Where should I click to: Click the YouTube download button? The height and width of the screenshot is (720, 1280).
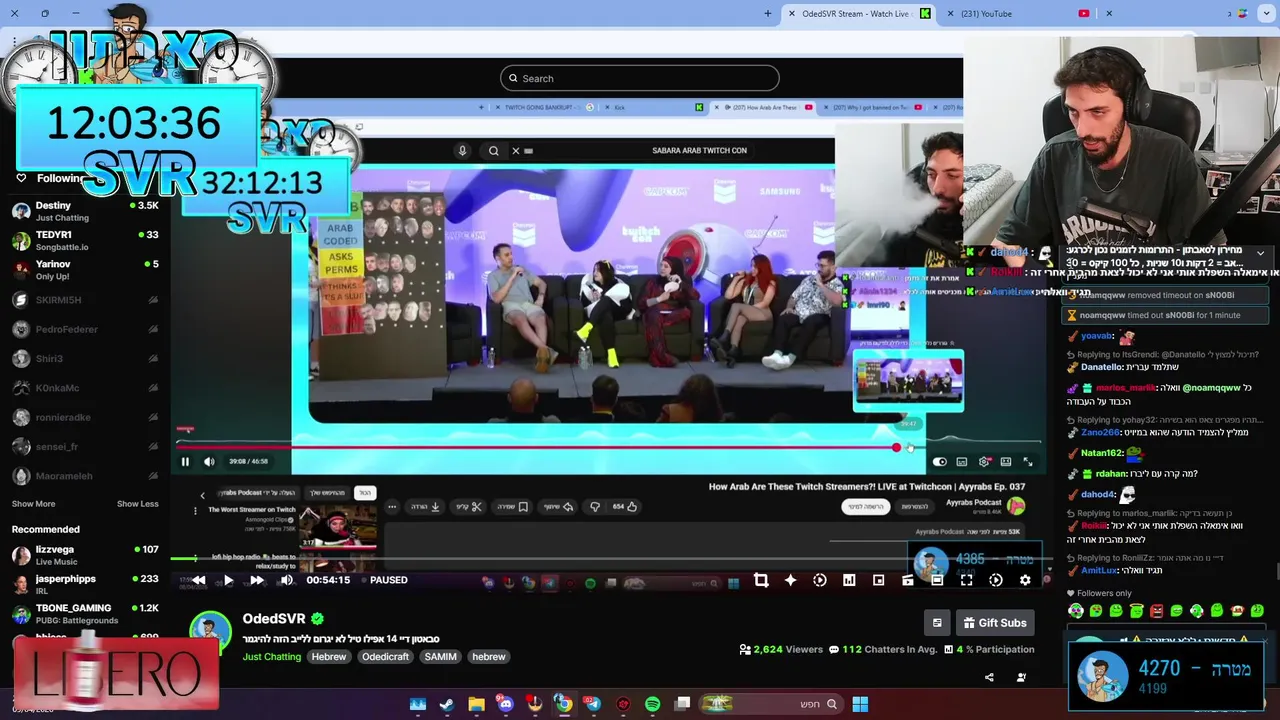click(x=426, y=507)
